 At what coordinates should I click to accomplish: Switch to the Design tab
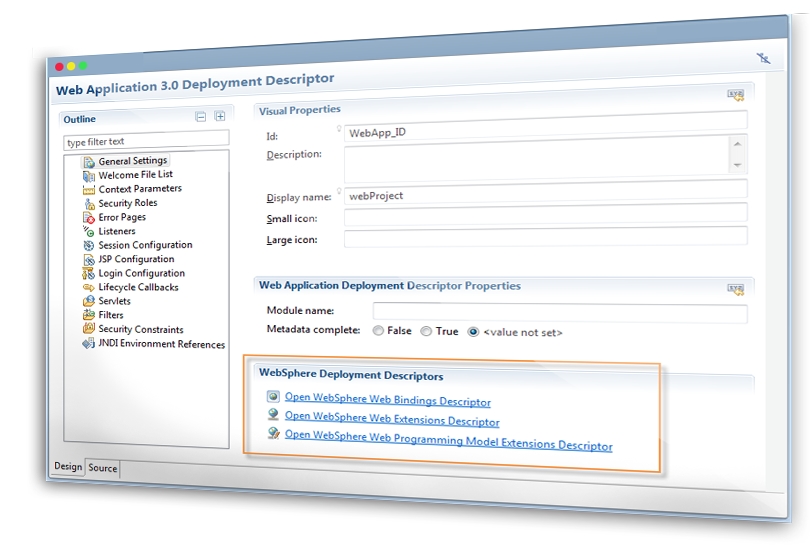pos(68,466)
